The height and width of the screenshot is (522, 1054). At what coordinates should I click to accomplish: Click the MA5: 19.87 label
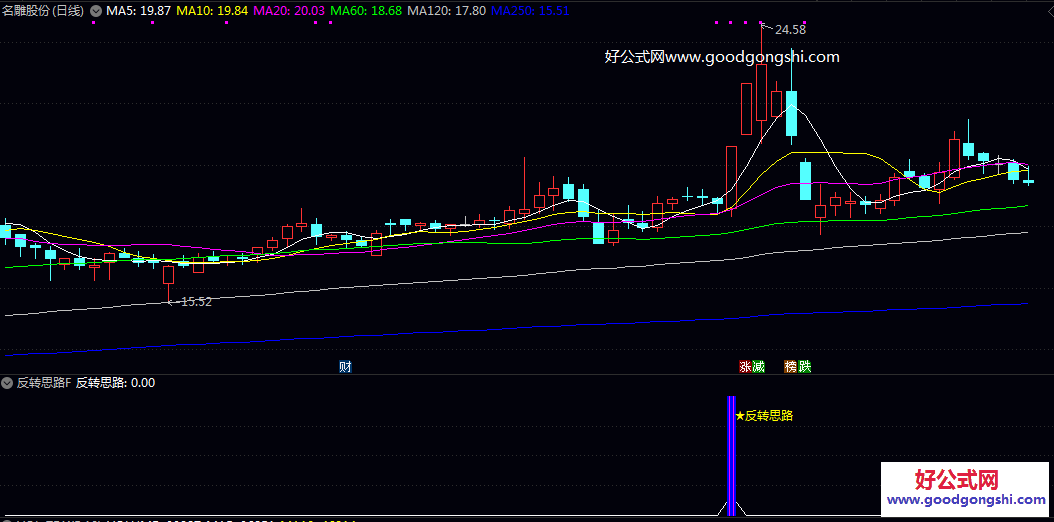138,11
